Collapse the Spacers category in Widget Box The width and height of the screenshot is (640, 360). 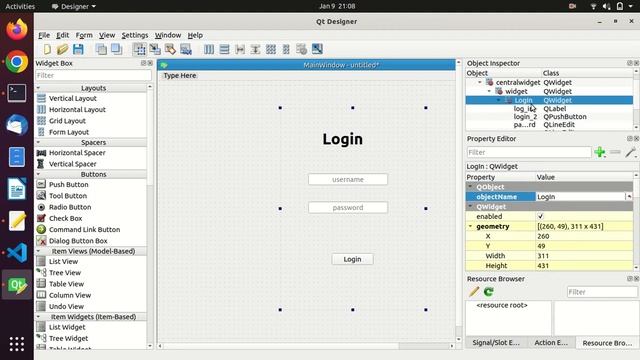pos(38,142)
